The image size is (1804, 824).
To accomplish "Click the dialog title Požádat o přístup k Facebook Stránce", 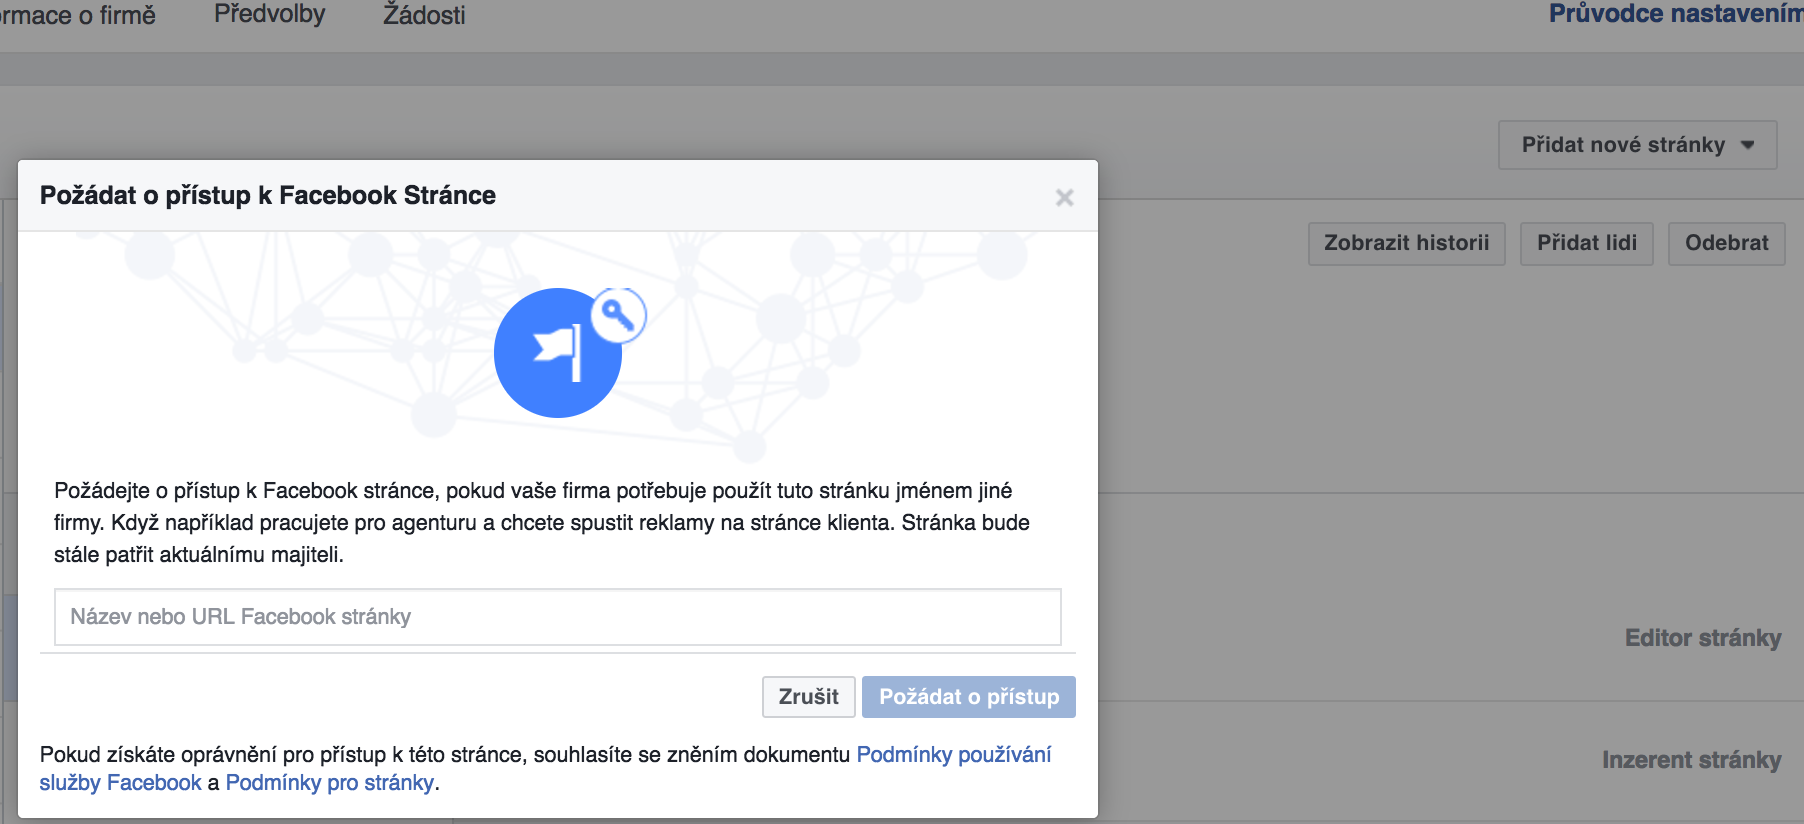I will coord(268,195).
